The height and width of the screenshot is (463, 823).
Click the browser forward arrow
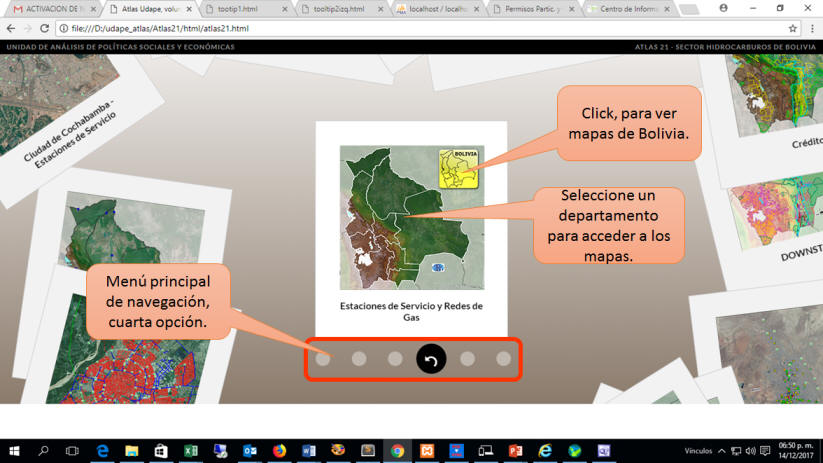(28, 28)
